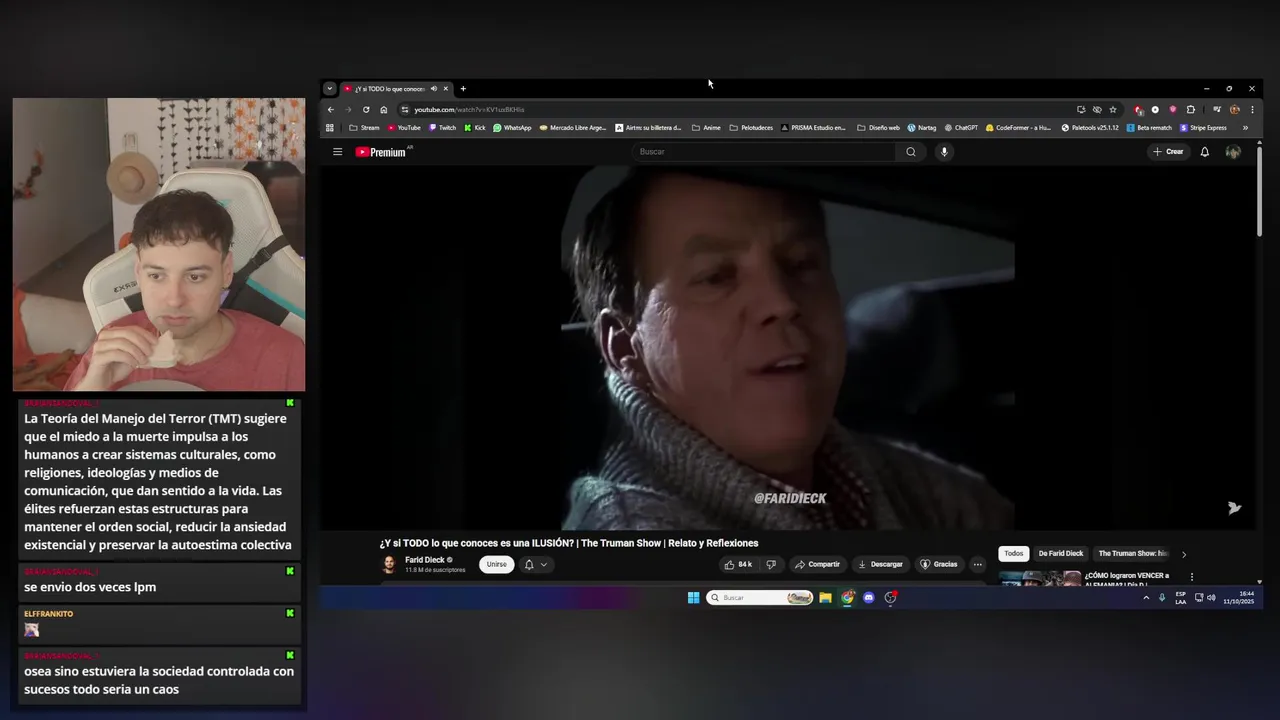Open more actions ellipsis beside Gracias
The width and height of the screenshot is (1280, 720).
[978, 564]
